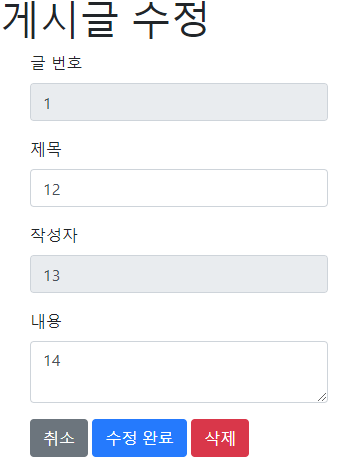The height and width of the screenshot is (470, 363).
Task: Click the disabled 작성자 author field
Action: coord(179,274)
